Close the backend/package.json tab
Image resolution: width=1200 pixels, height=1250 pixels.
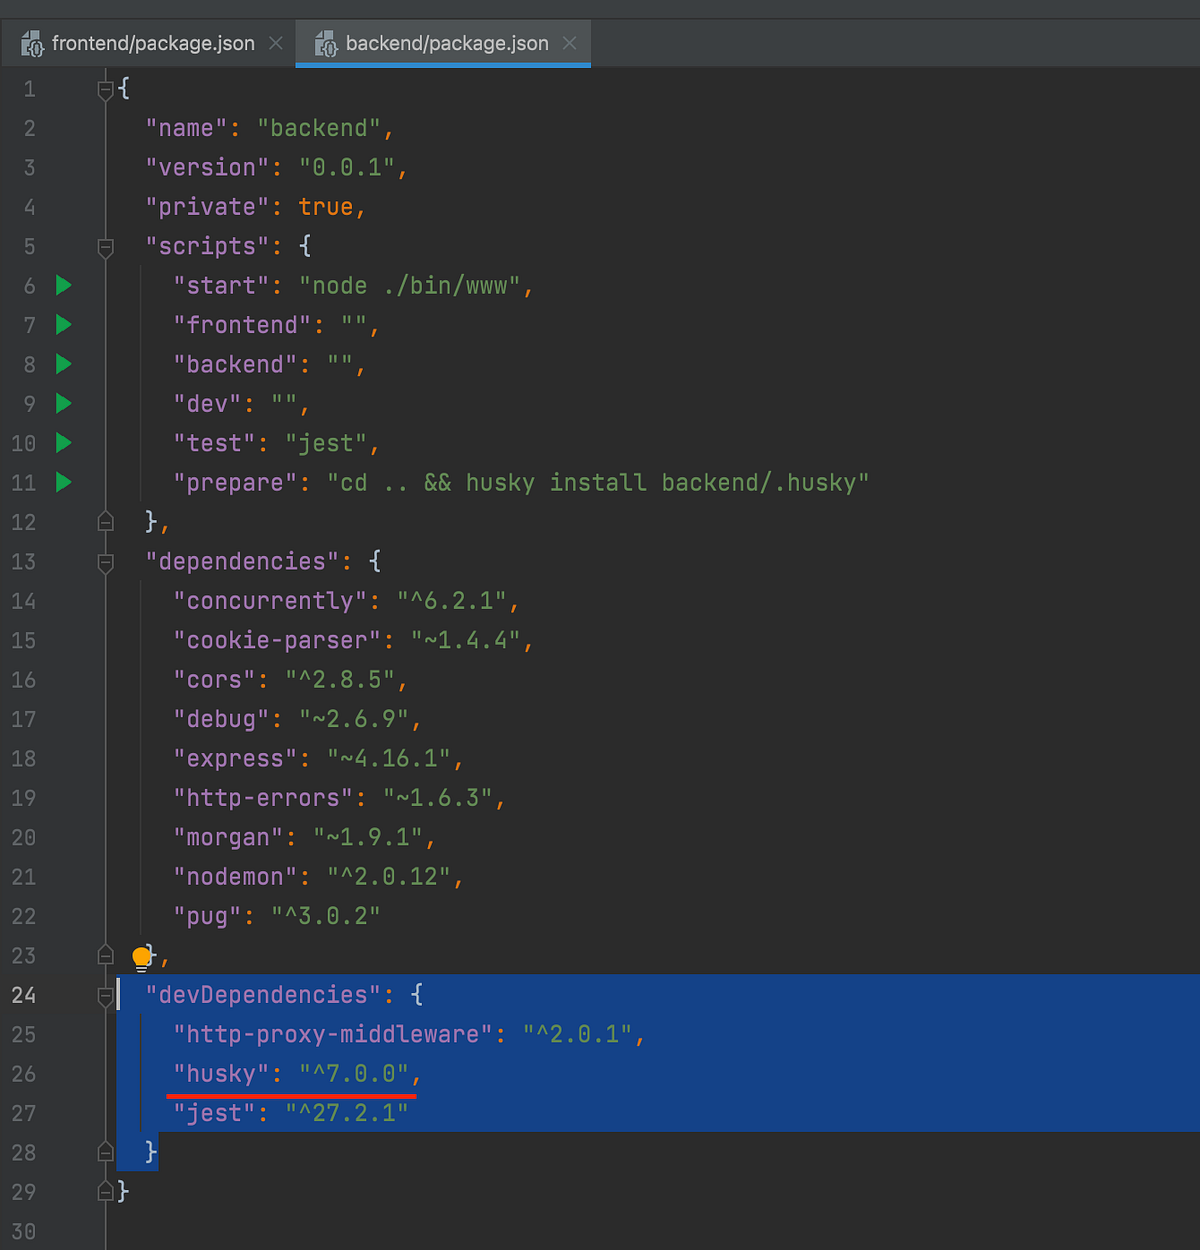click(x=570, y=43)
